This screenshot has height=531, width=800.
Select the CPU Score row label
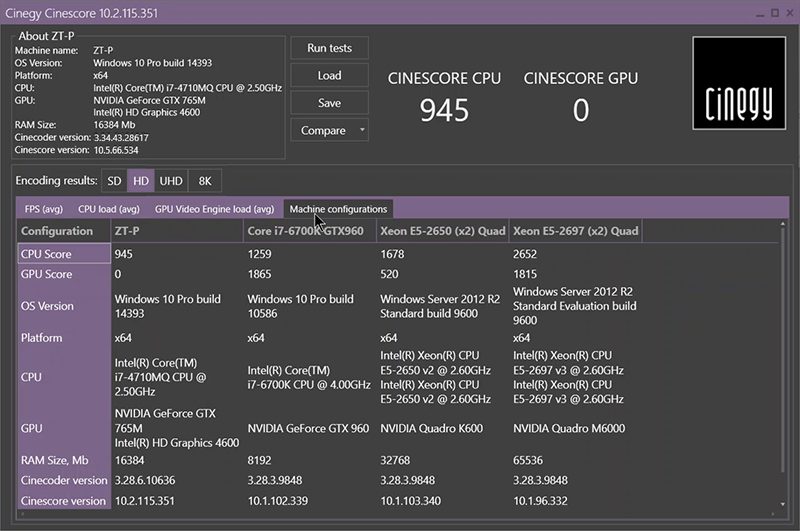point(64,254)
